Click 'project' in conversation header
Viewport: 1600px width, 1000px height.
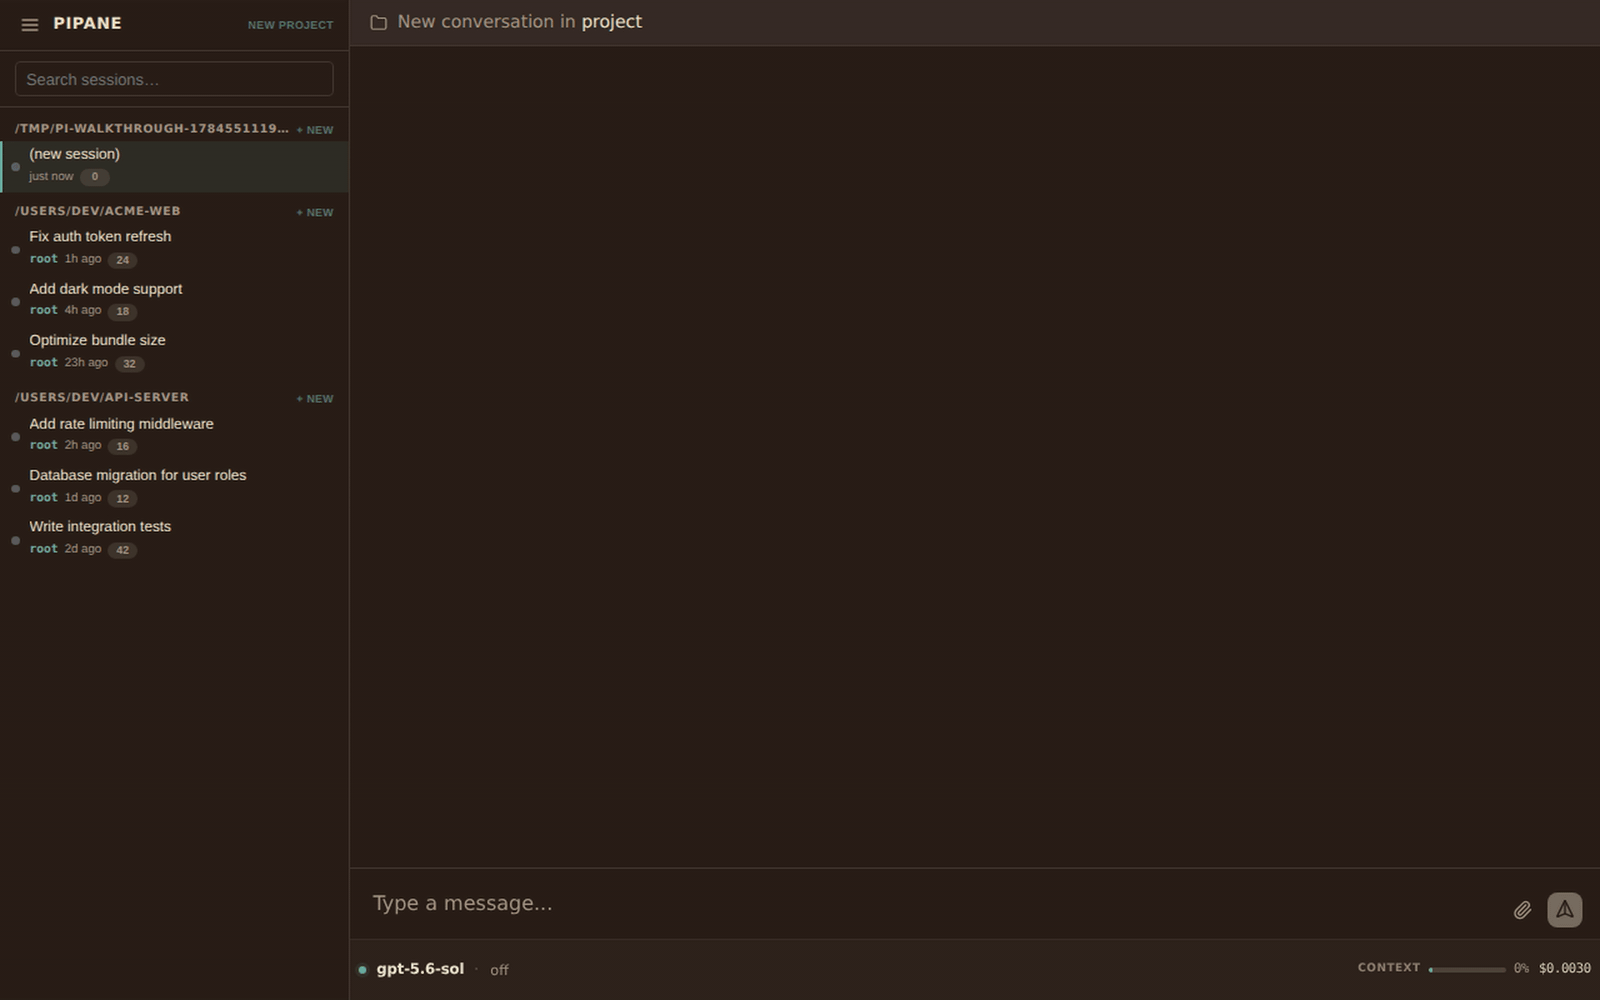pos(612,22)
